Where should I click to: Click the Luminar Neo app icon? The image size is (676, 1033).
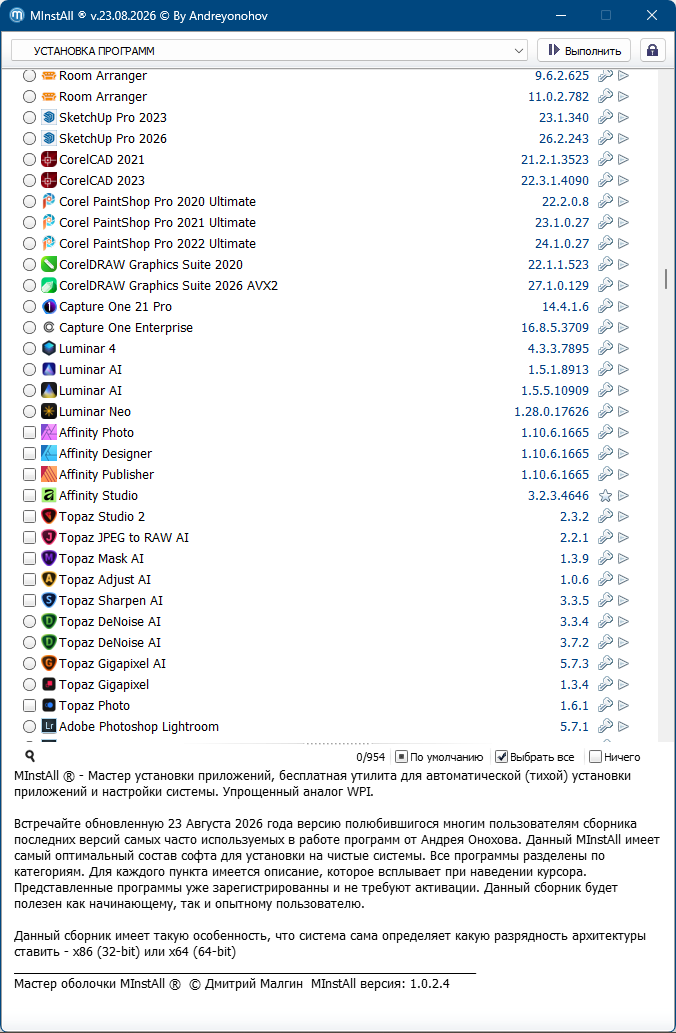click(x=49, y=411)
